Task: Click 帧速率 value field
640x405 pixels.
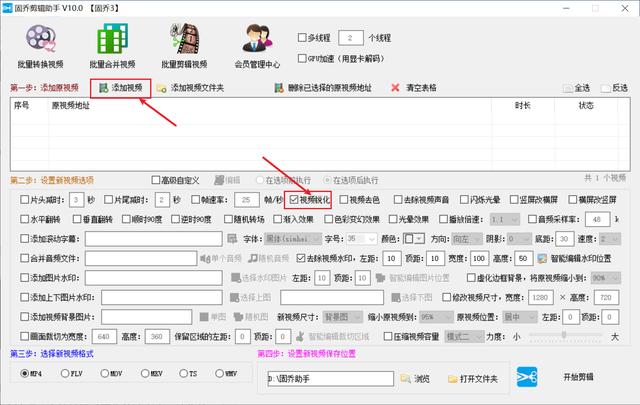Action: [247, 200]
